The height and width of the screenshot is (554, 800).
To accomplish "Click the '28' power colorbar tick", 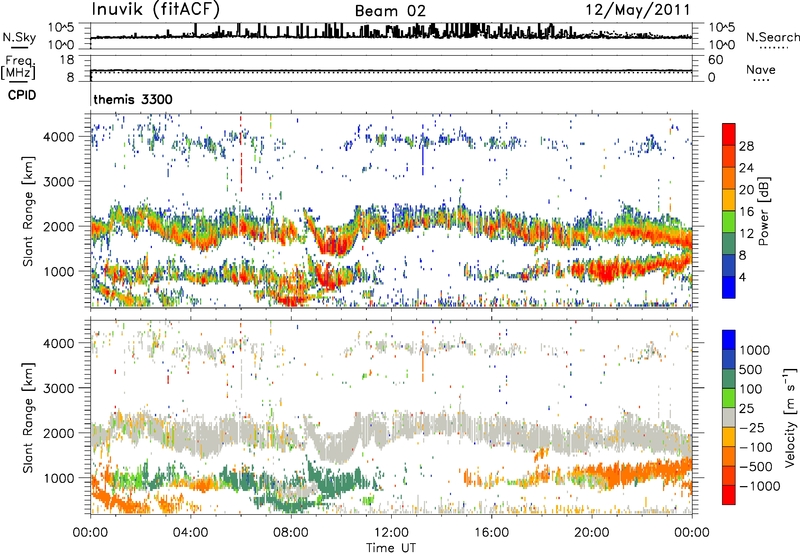I will [746, 146].
